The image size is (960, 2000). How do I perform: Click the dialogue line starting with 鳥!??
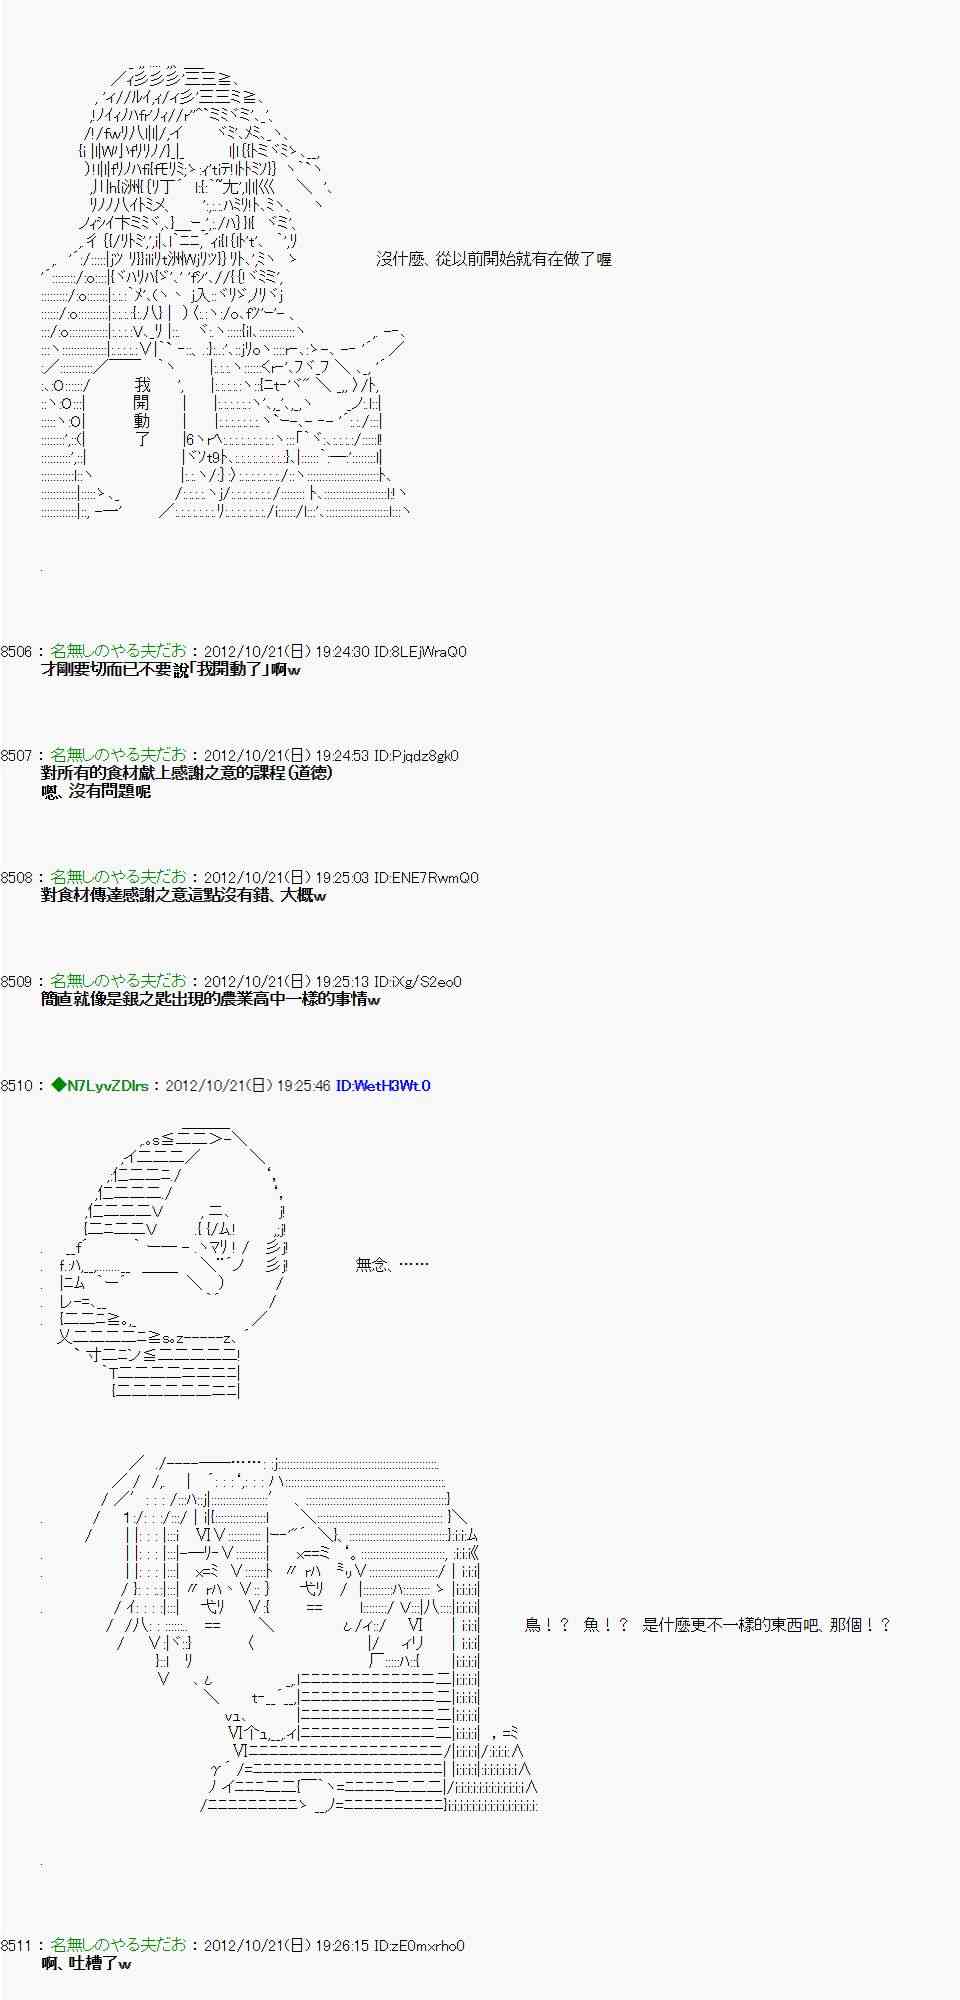coord(707,1625)
